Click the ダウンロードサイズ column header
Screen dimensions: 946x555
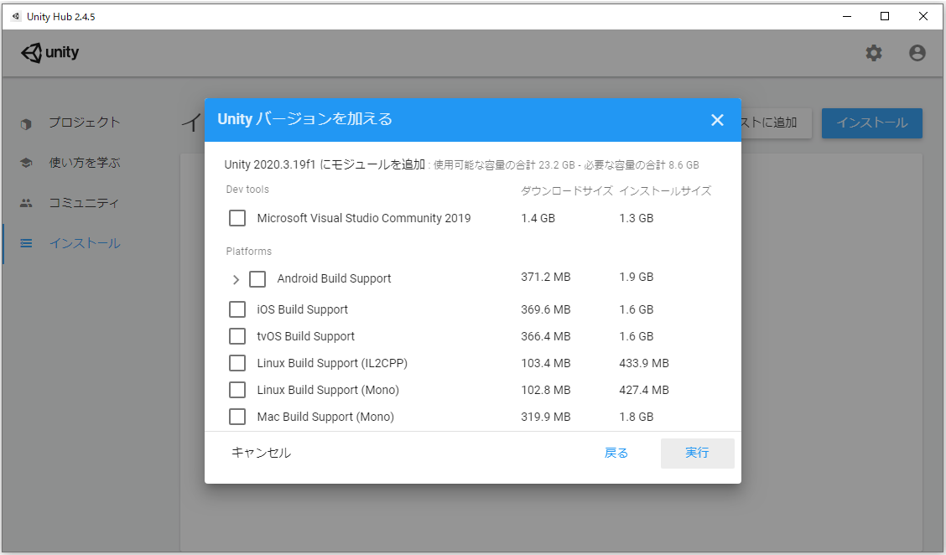pos(567,191)
